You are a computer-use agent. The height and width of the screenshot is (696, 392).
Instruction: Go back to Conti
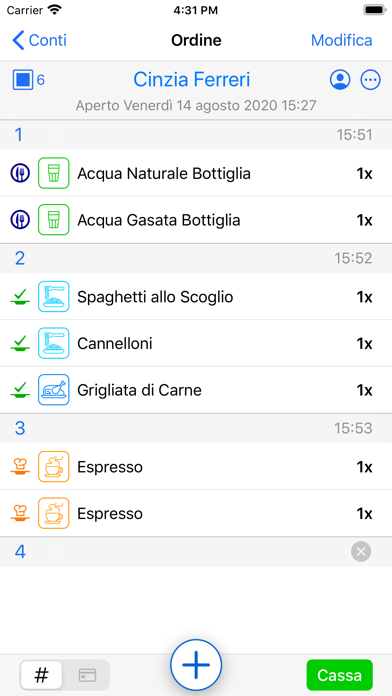40,40
